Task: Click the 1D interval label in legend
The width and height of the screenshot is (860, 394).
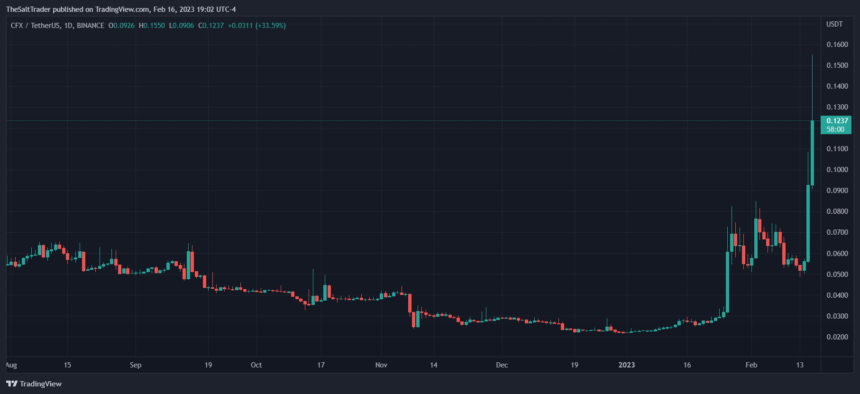Action: point(69,26)
